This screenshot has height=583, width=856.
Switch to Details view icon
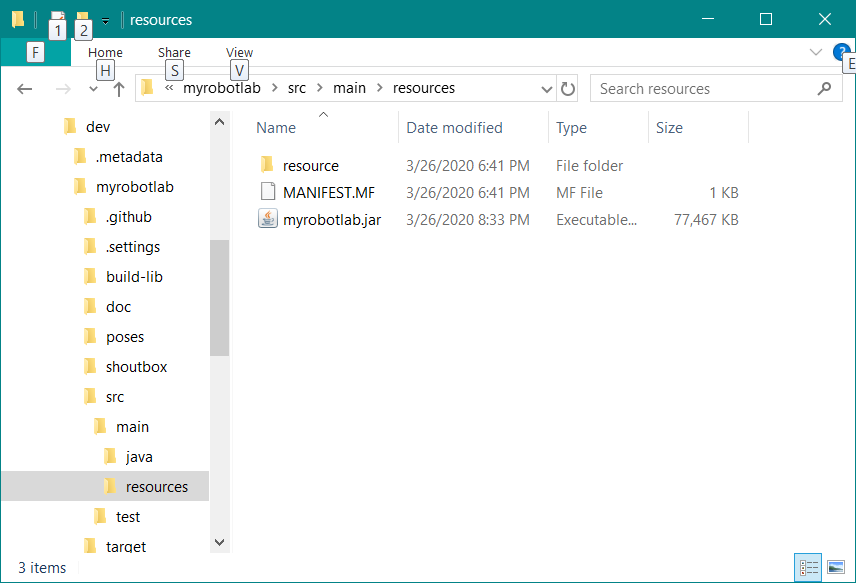pos(809,568)
